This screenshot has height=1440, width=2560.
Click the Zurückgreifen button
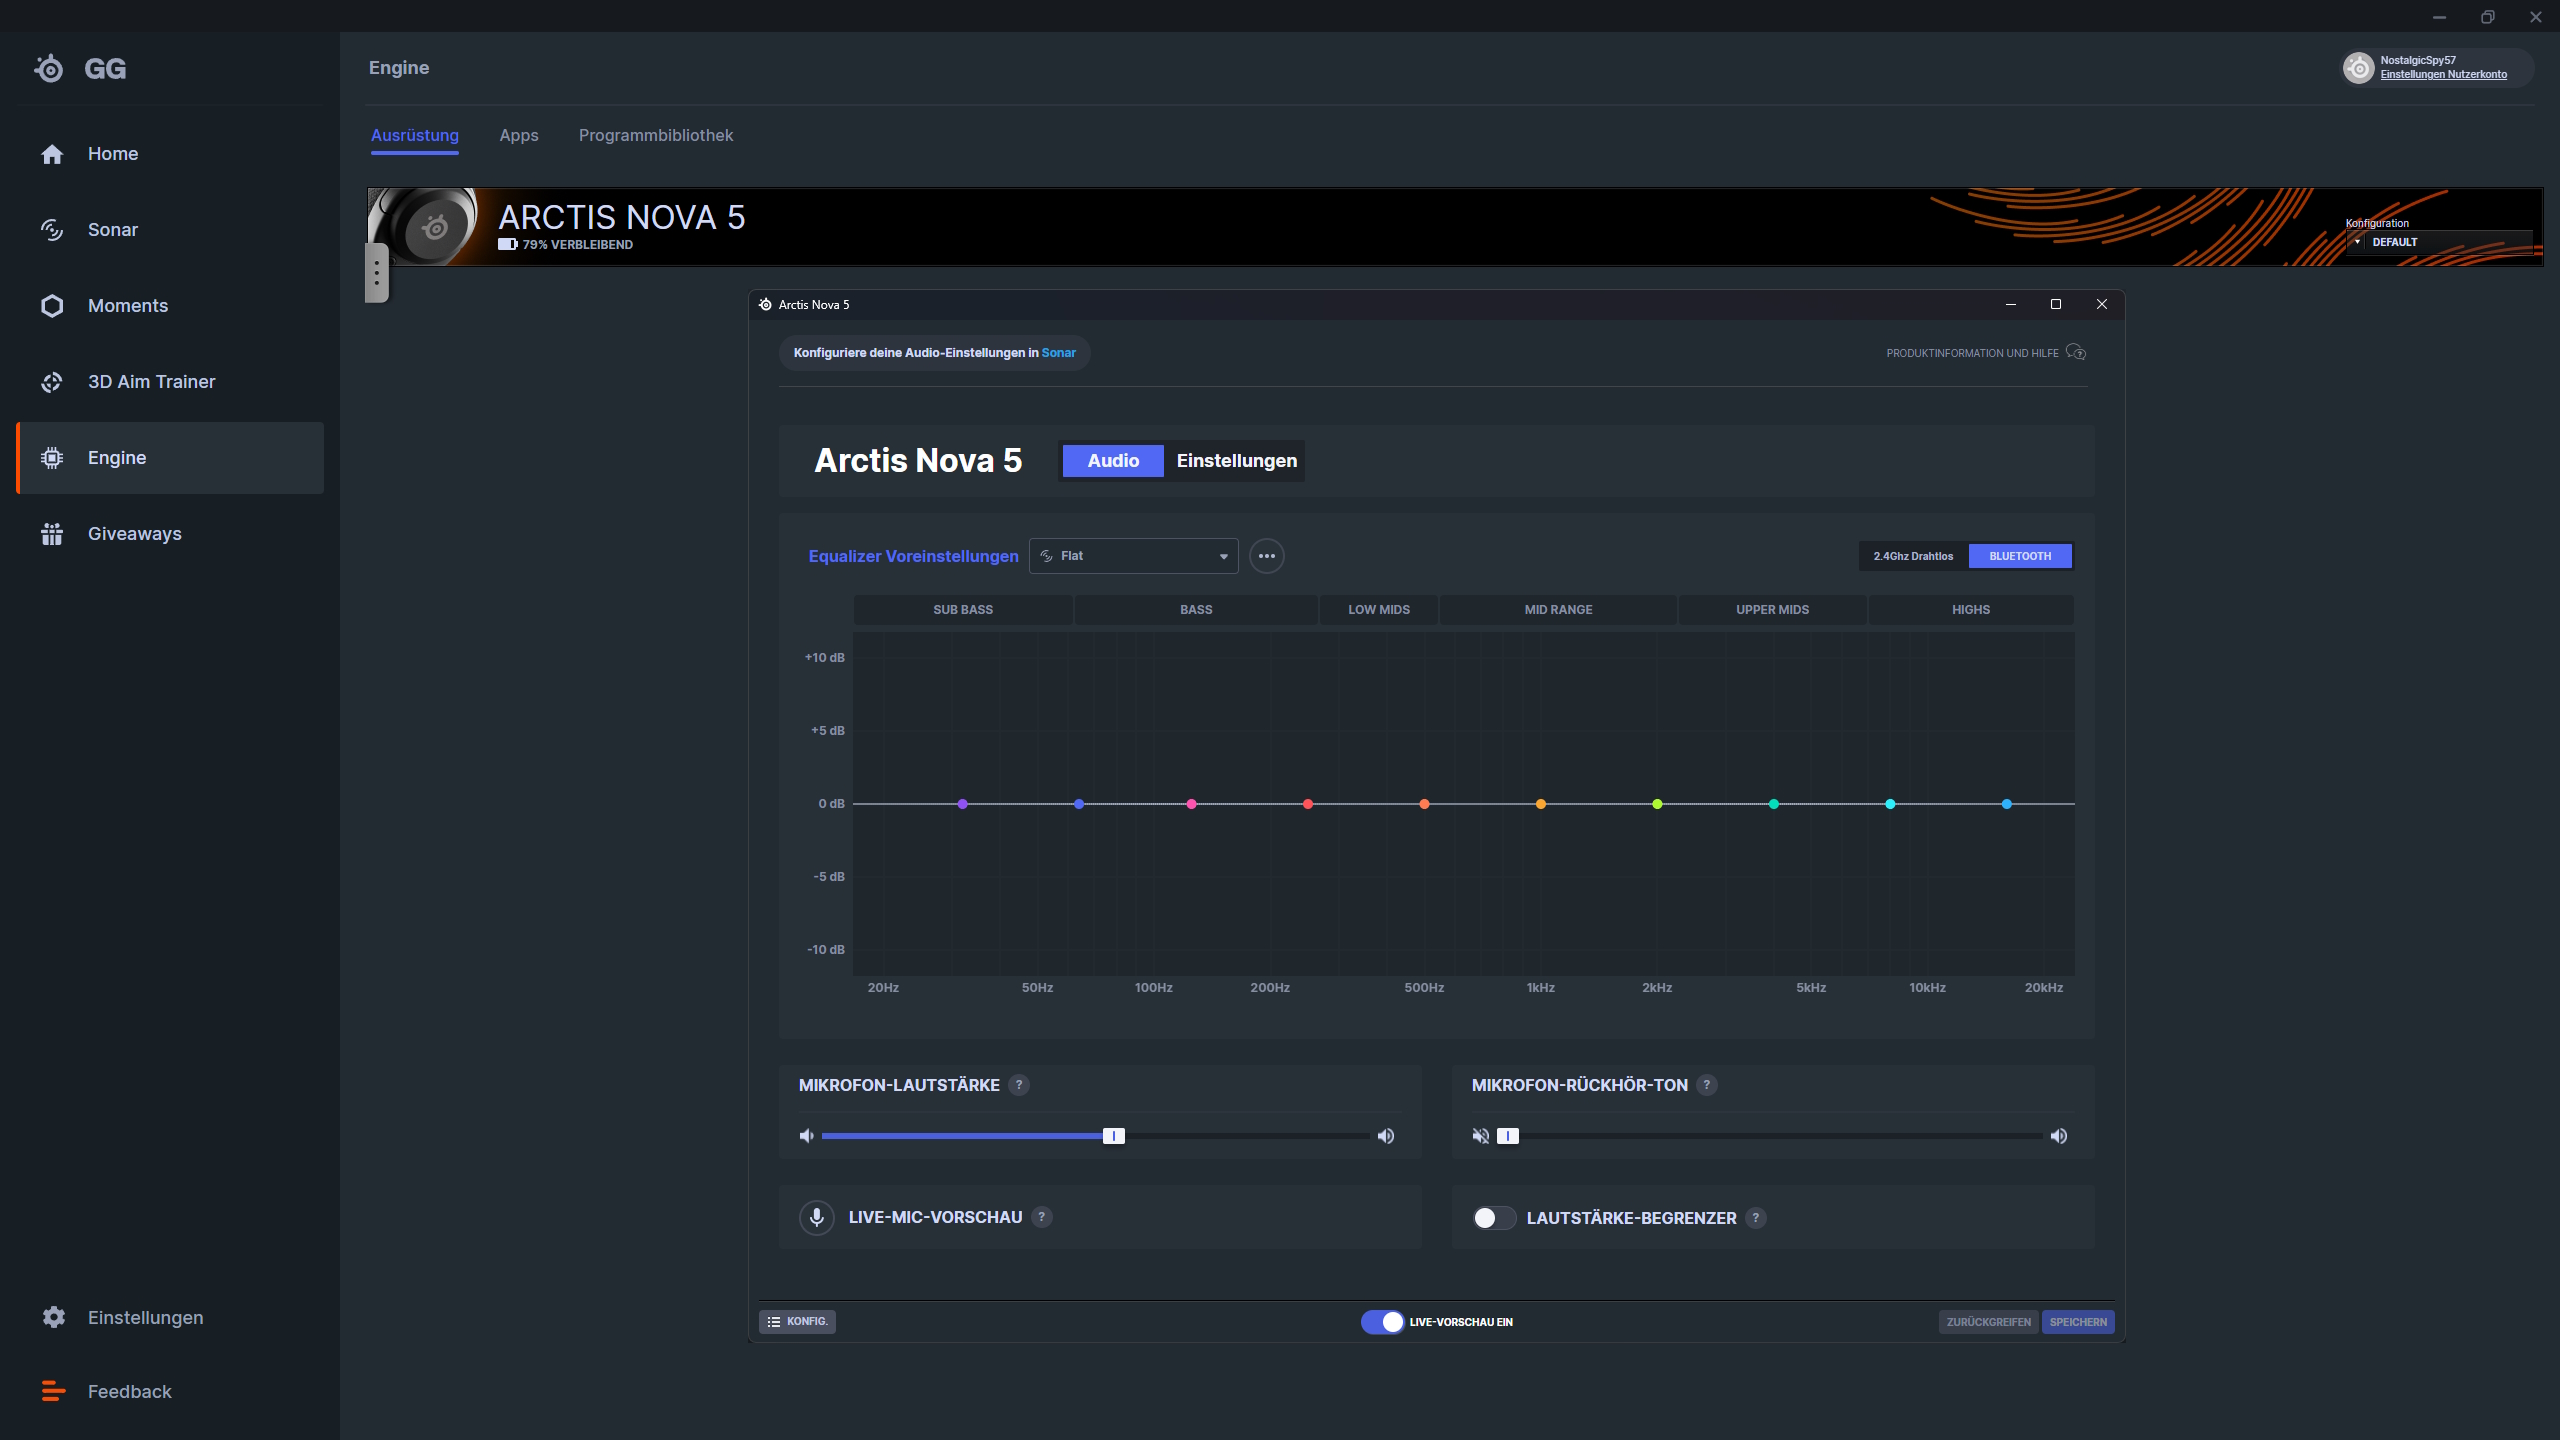coord(1985,1322)
